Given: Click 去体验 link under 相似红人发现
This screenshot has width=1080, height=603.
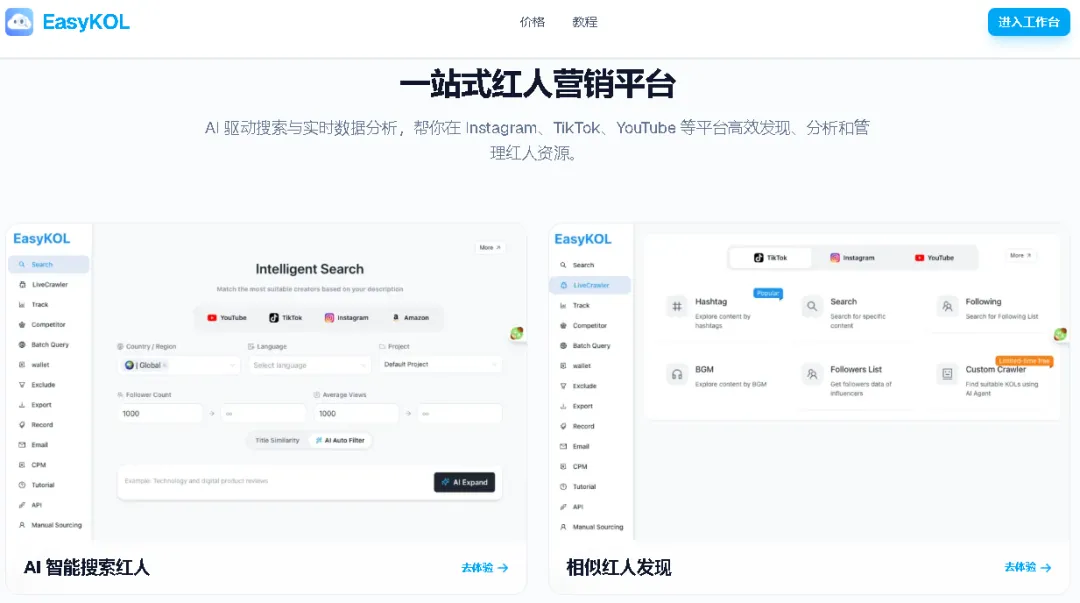Looking at the screenshot, I should tap(1028, 567).
